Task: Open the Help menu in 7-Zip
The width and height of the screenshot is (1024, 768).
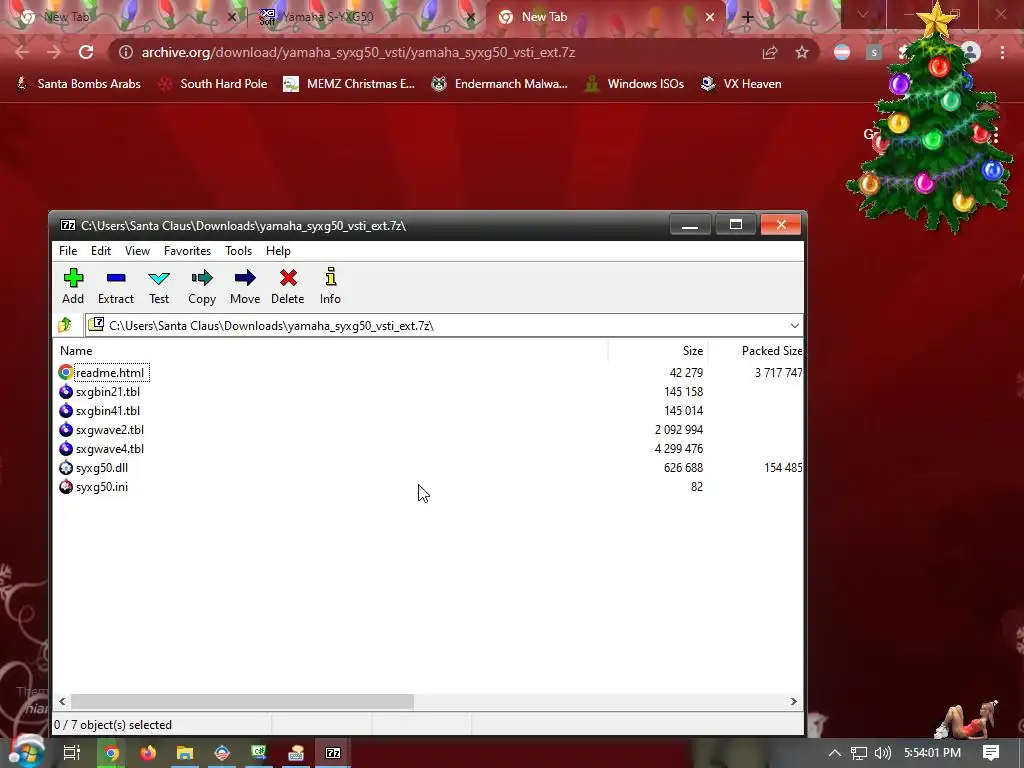Action: pyautogui.click(x=278, y=251)
